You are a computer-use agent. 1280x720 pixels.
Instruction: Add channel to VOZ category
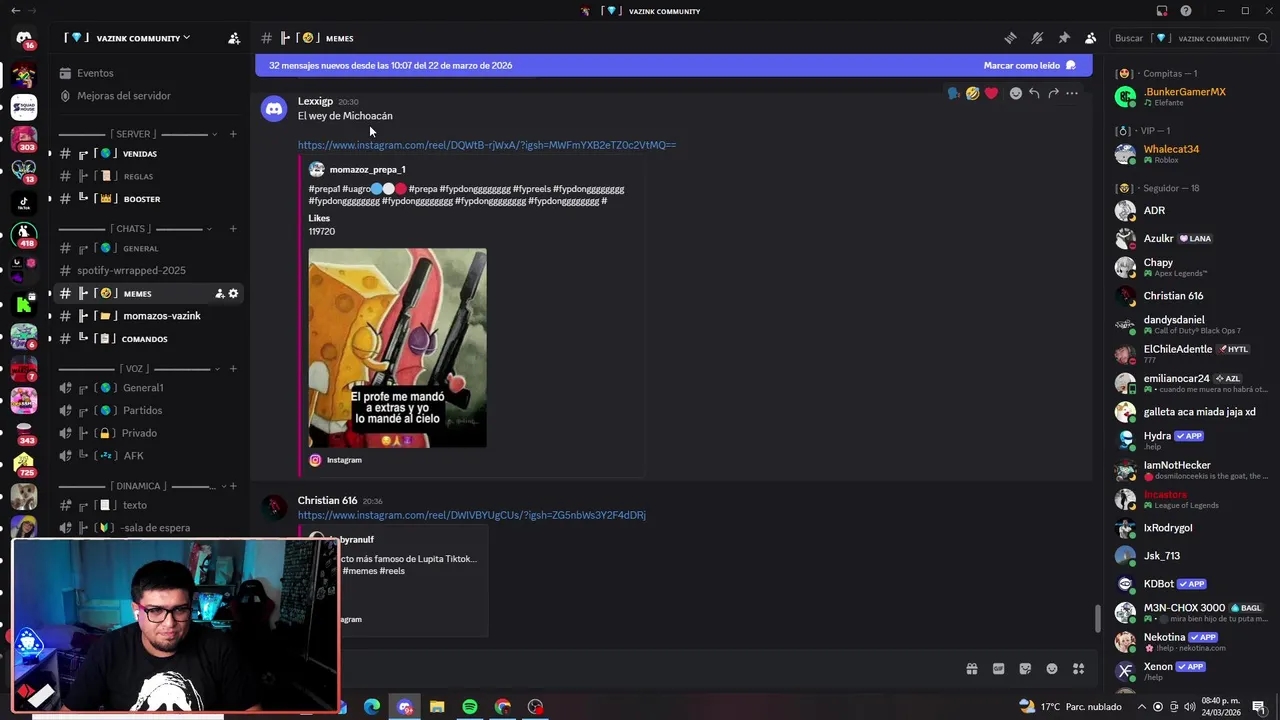(233, 369)
